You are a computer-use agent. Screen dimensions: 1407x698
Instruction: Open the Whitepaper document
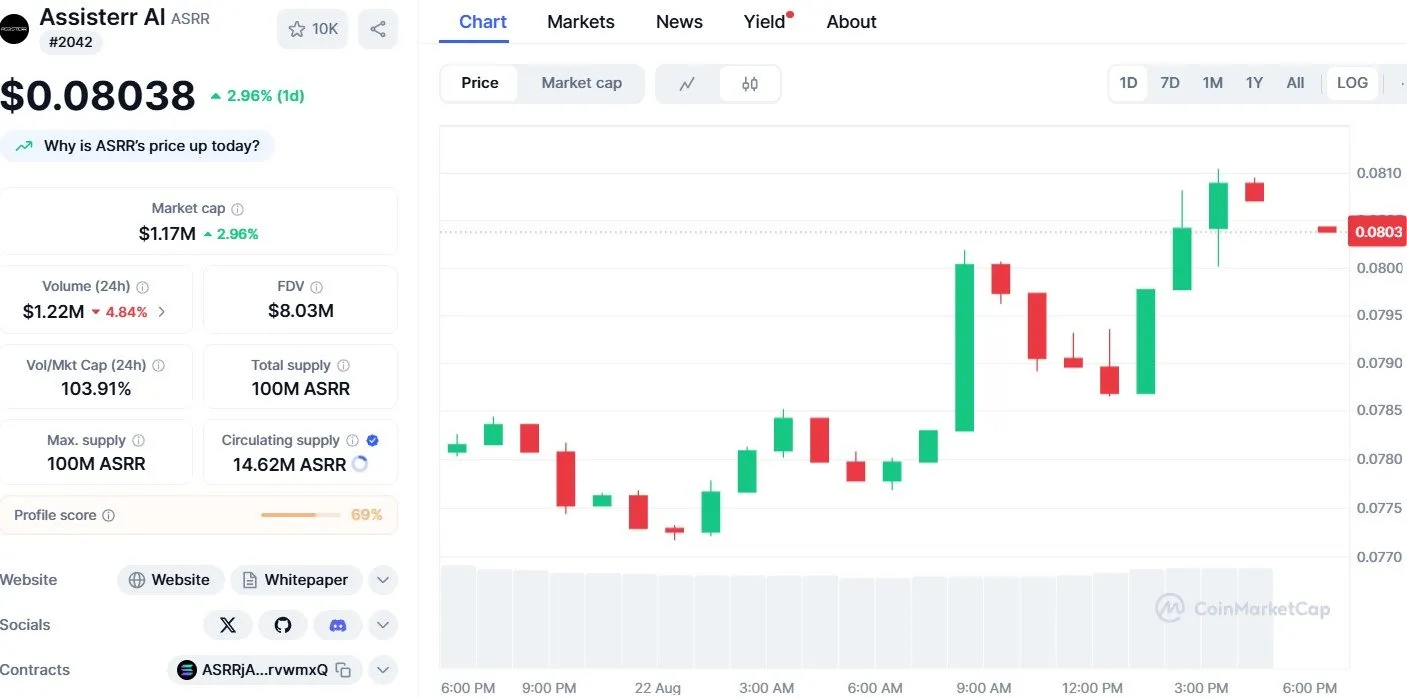click(296, 580)
